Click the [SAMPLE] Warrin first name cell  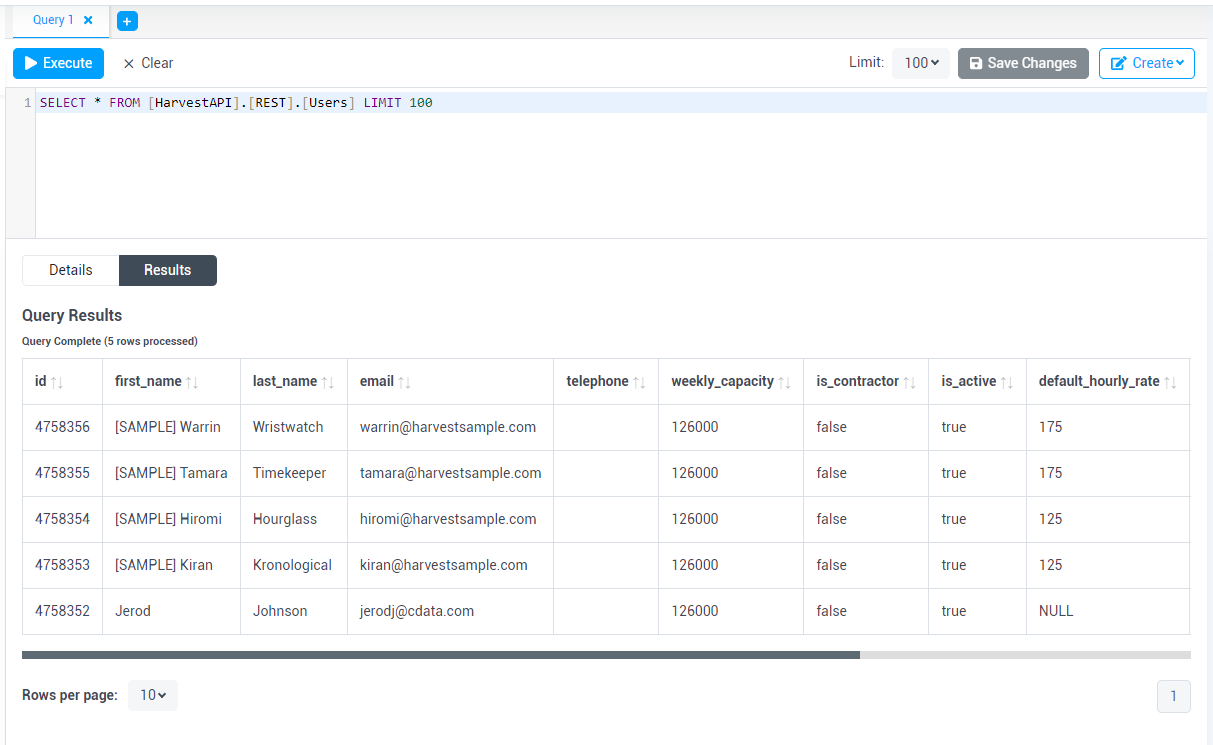click(171, 427)
